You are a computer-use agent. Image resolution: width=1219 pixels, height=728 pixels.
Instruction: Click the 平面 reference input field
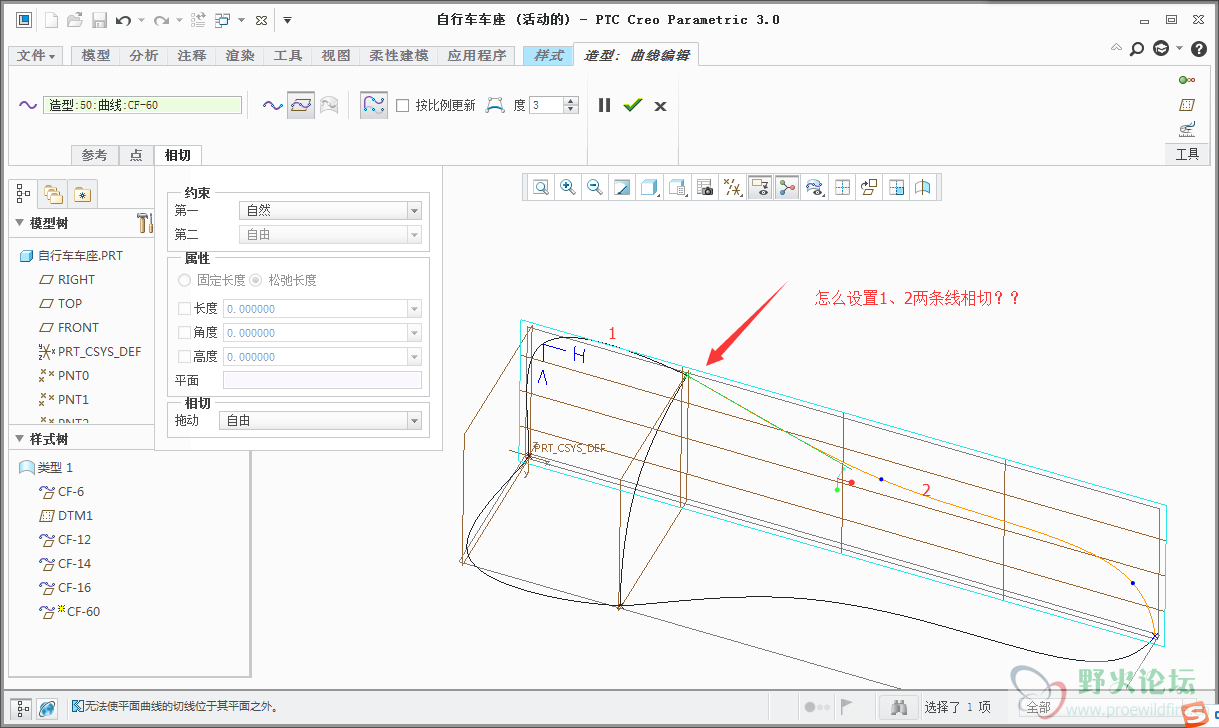(x=322, y=380)
